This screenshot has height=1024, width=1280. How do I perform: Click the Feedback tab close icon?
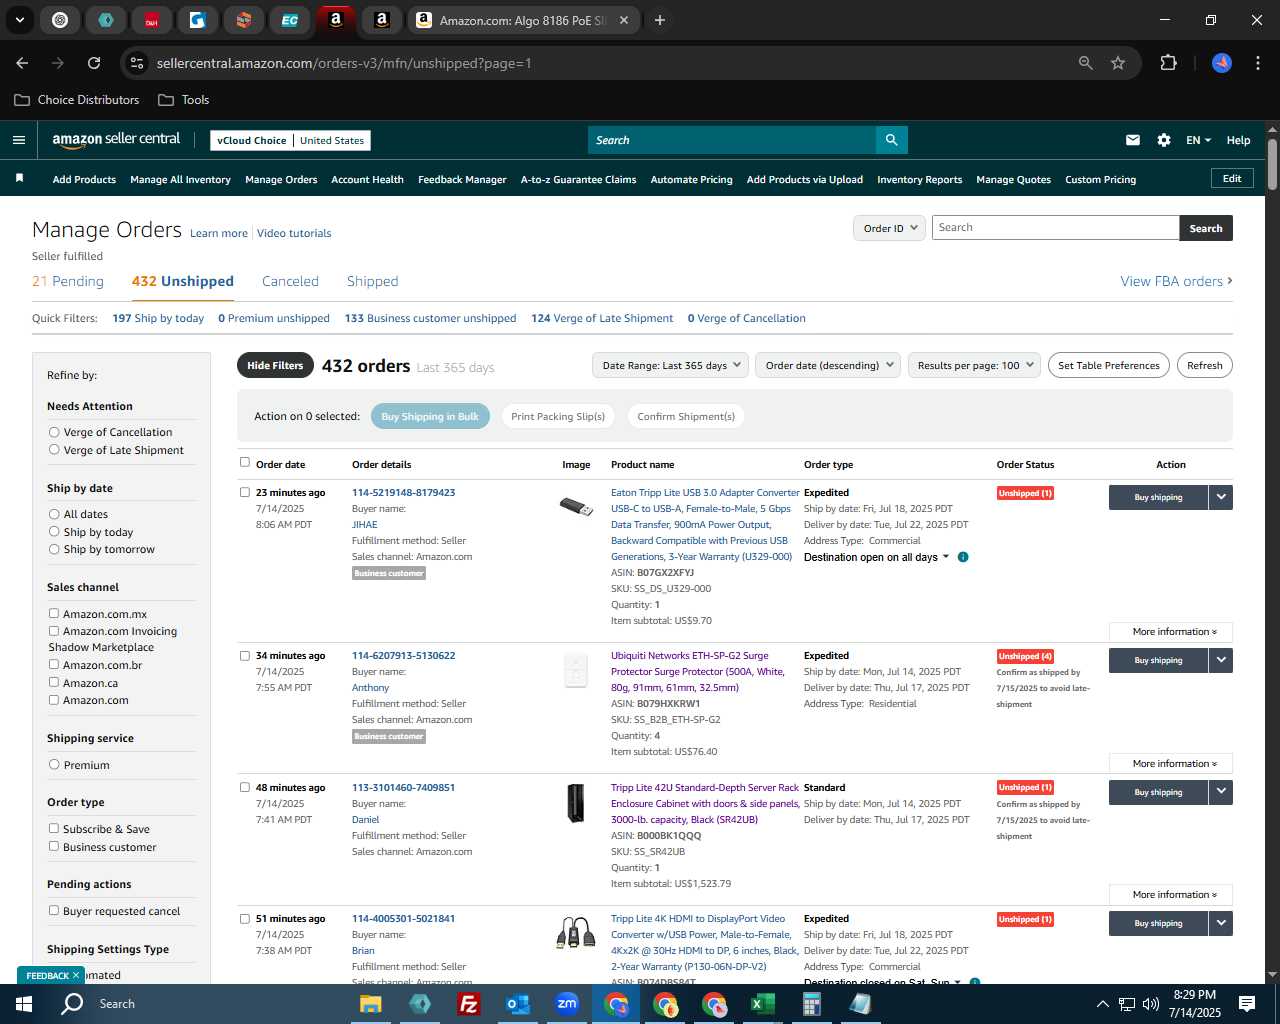click(x=75, y=975)
